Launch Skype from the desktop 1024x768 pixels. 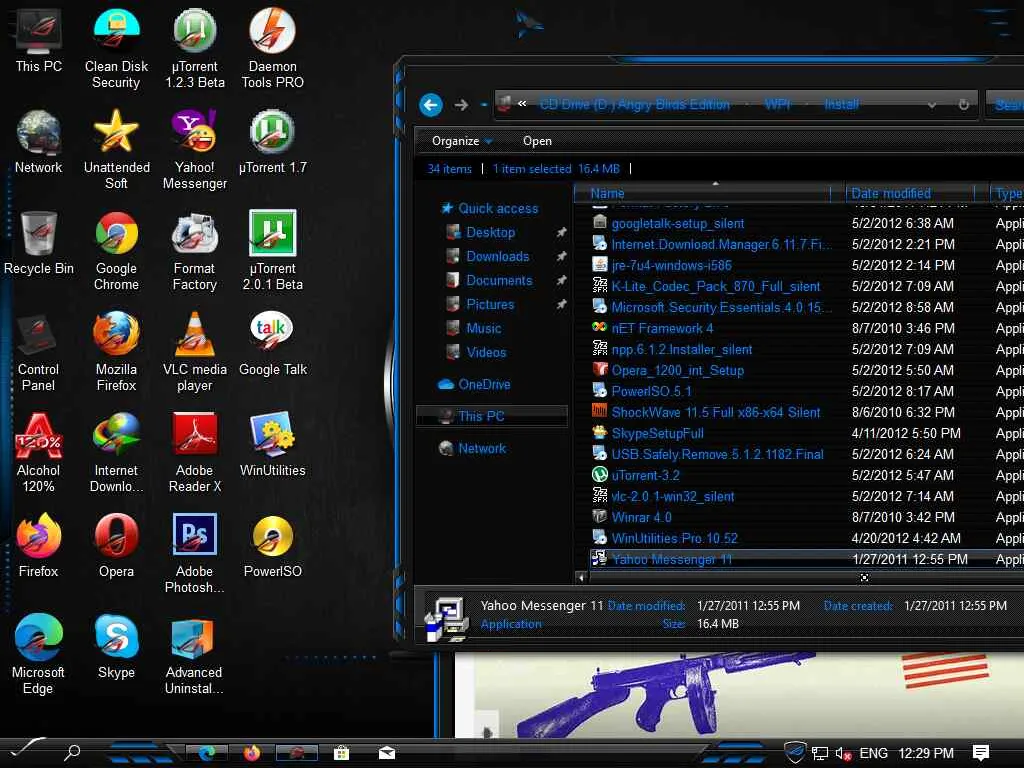click(x=116, y=647)
